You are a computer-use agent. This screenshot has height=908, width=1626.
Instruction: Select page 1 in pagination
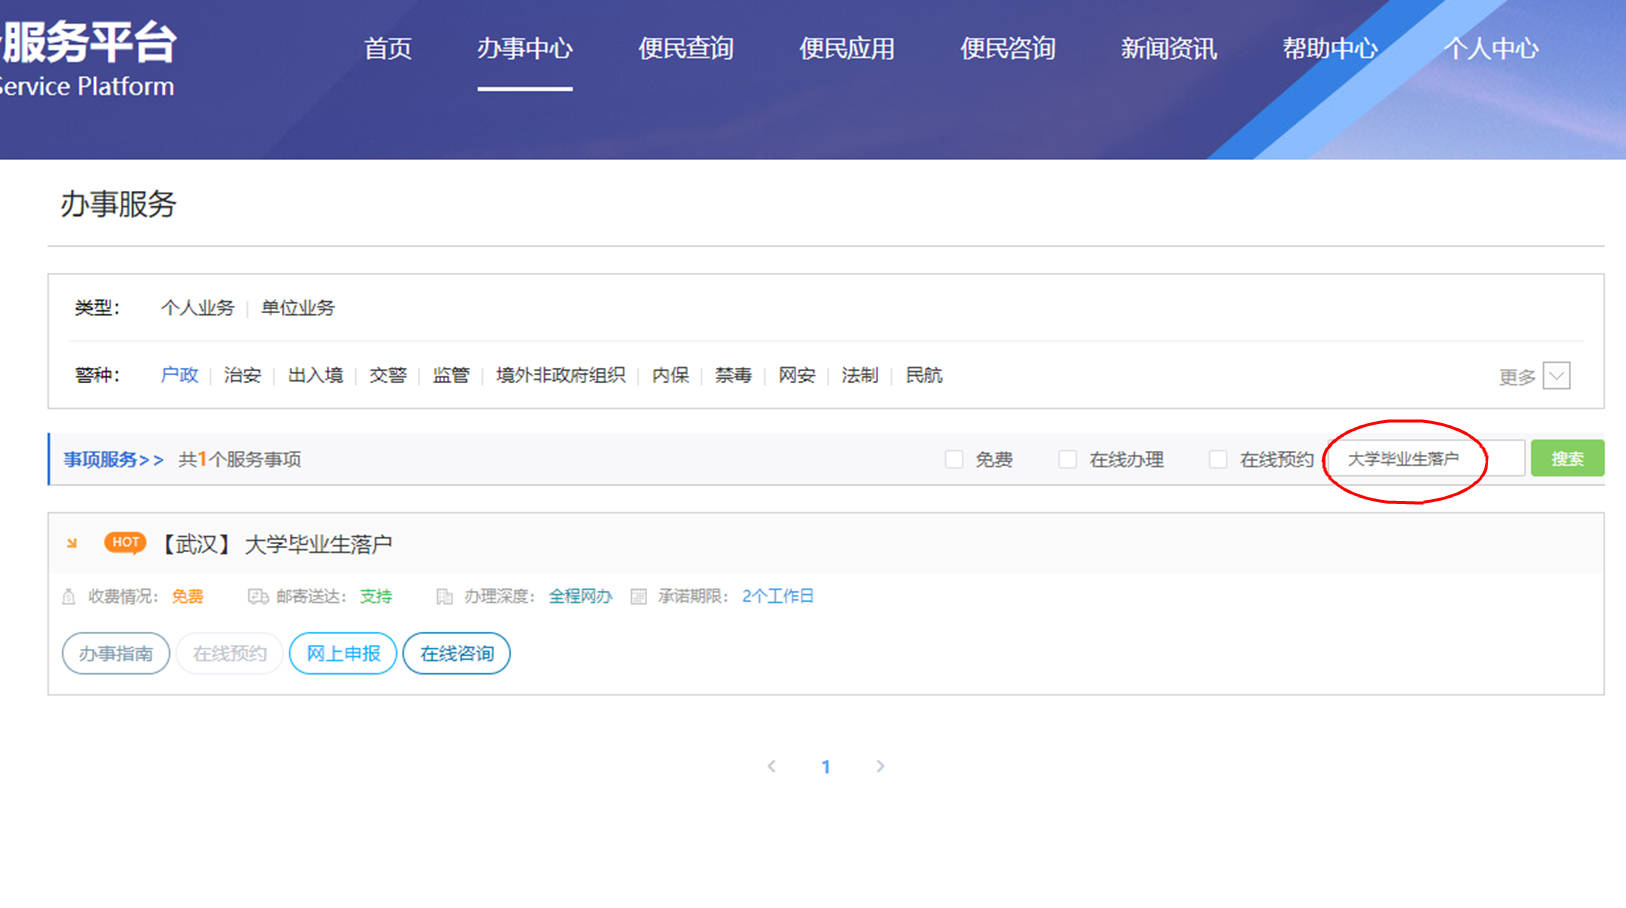pos(826,767)
